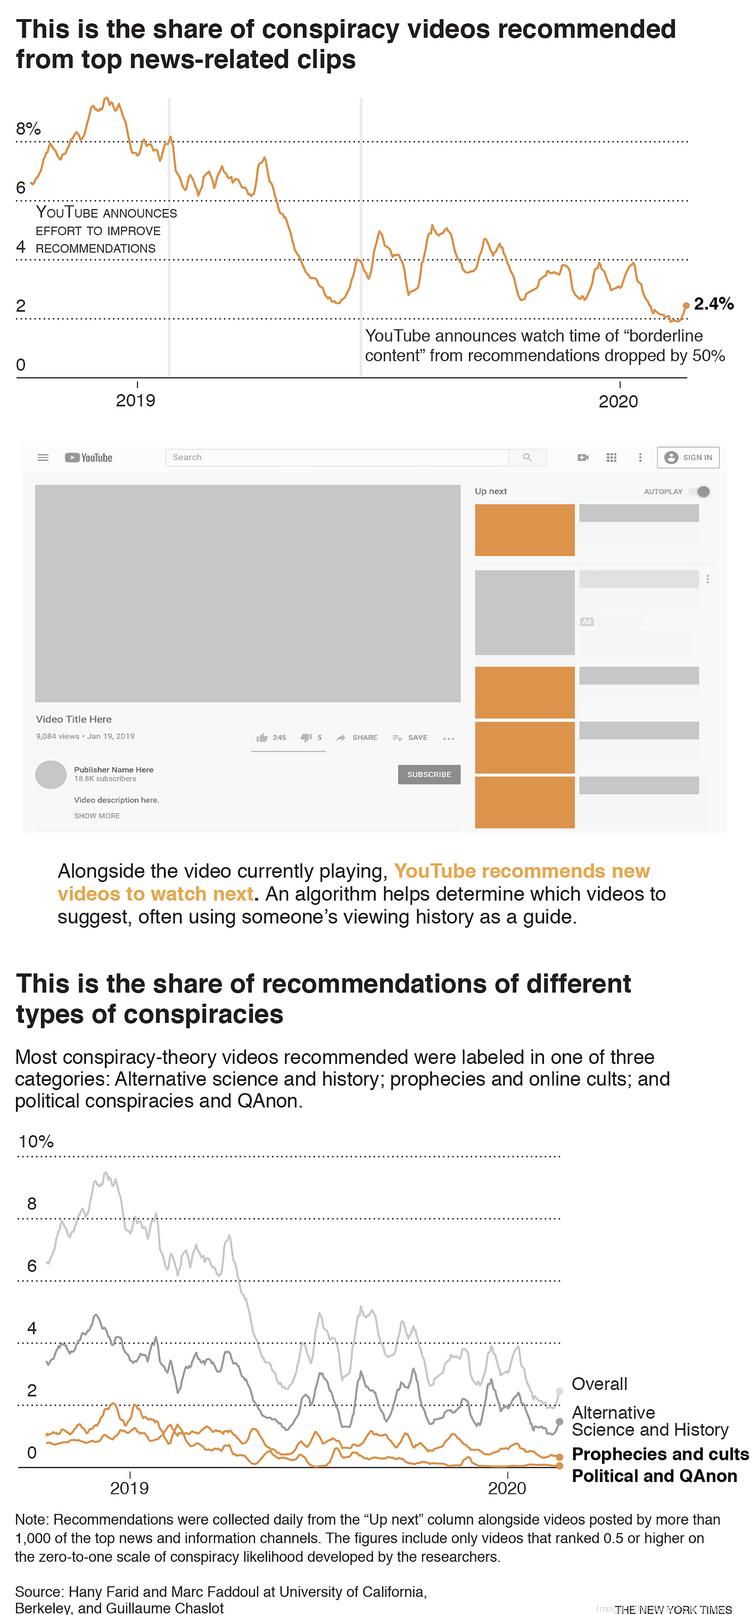Click the Subscribe button
The image size is (750, 1615).
coord(429,775)
